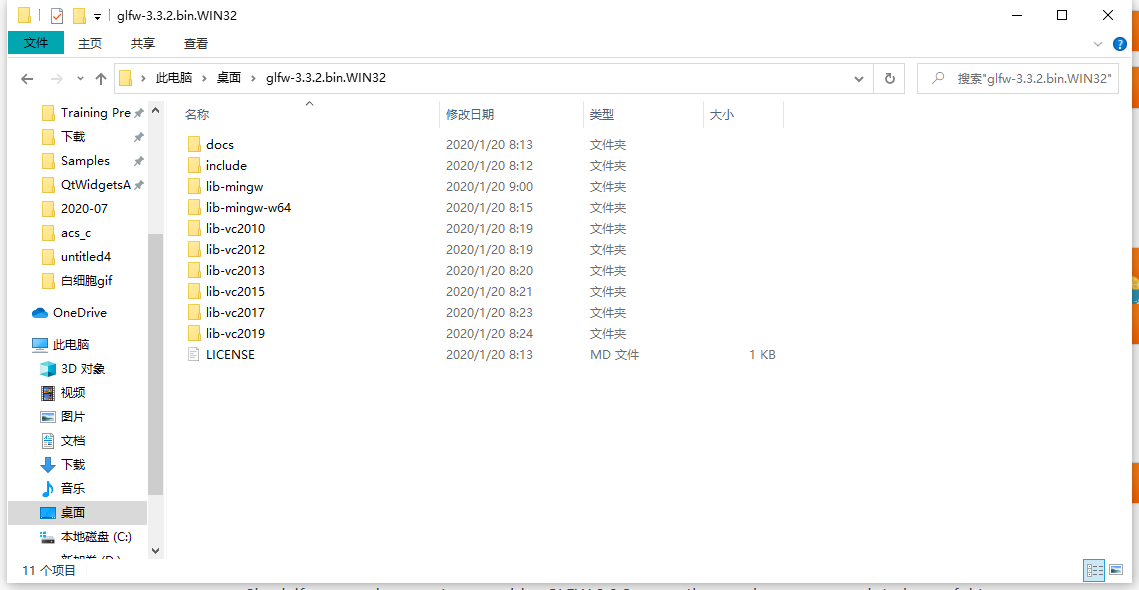Click the properties checkmark quick access icon
The width and height of the screenshot is (1139, 590).
(57, 15)
